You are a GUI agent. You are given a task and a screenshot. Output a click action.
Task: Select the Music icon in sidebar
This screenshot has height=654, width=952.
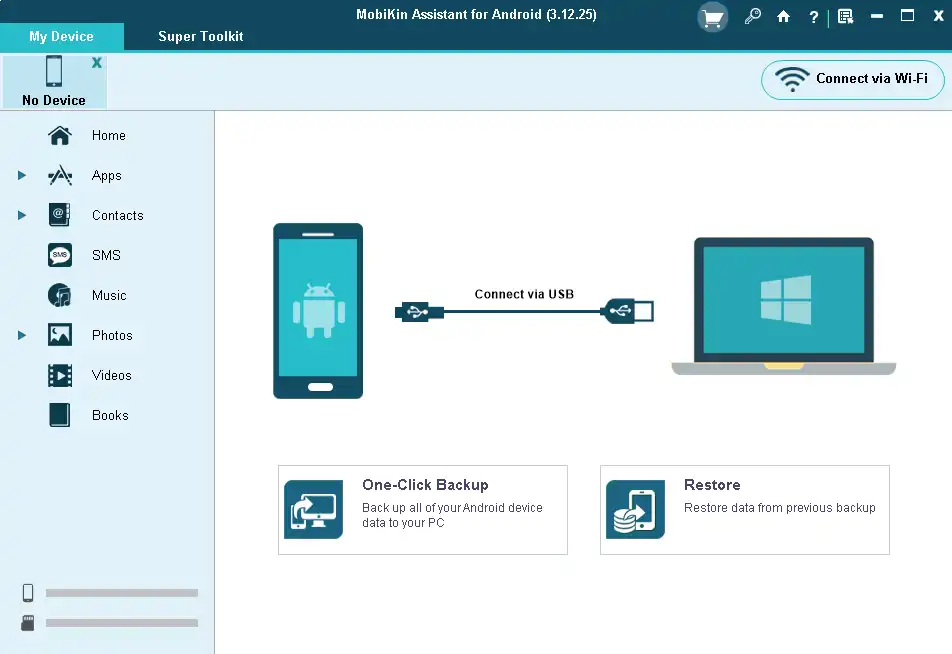point(60,295)
